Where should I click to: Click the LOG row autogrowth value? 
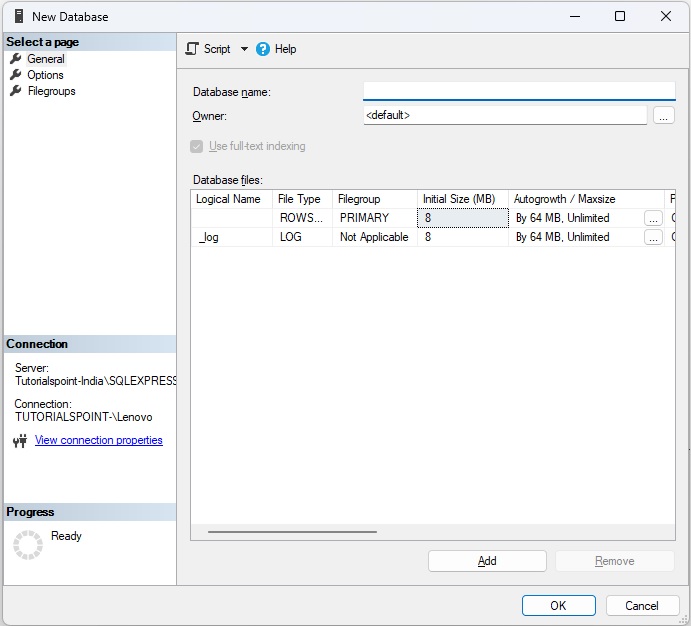coord(563,237)
